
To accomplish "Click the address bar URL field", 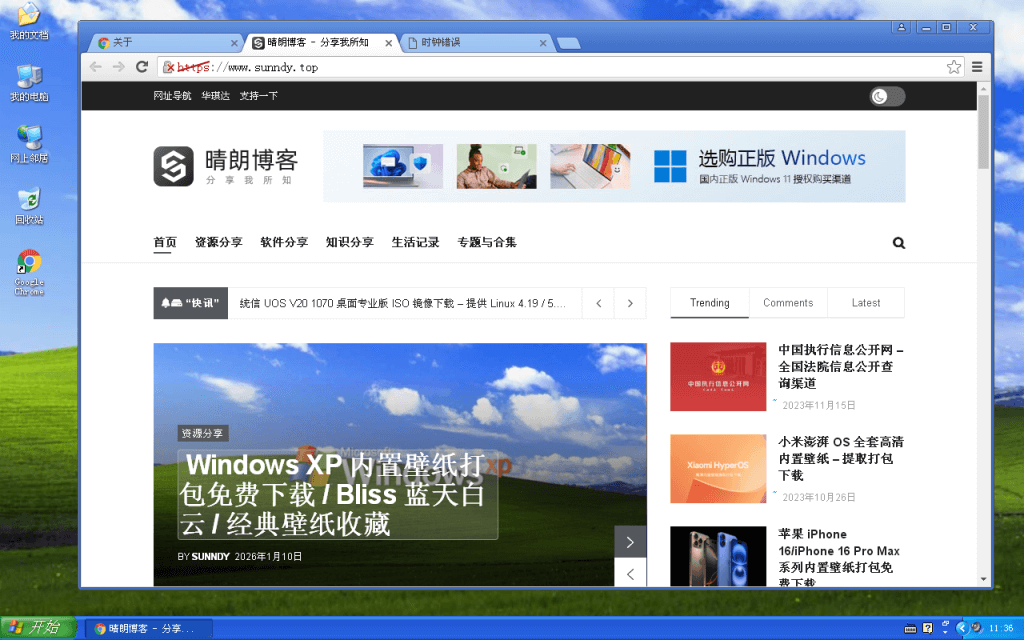I will (560, 67).
